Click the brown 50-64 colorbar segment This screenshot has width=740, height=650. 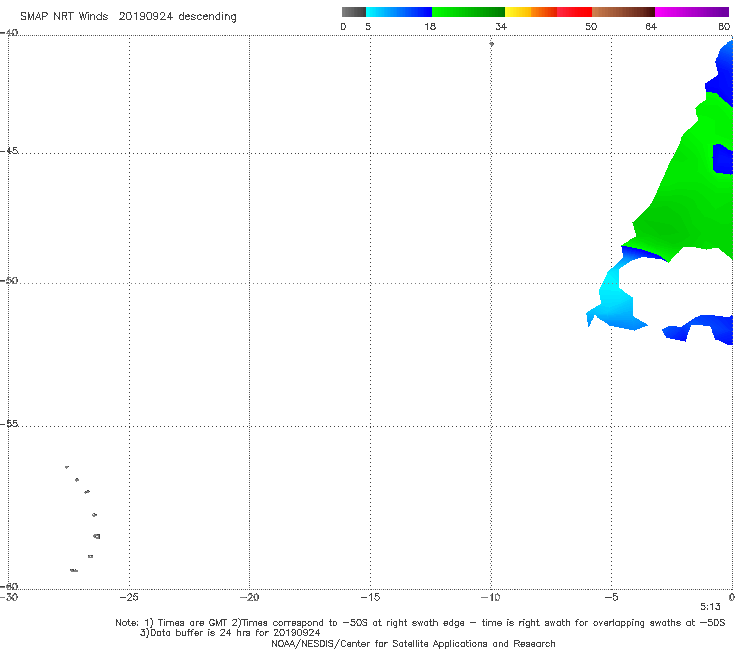[623, 12]
